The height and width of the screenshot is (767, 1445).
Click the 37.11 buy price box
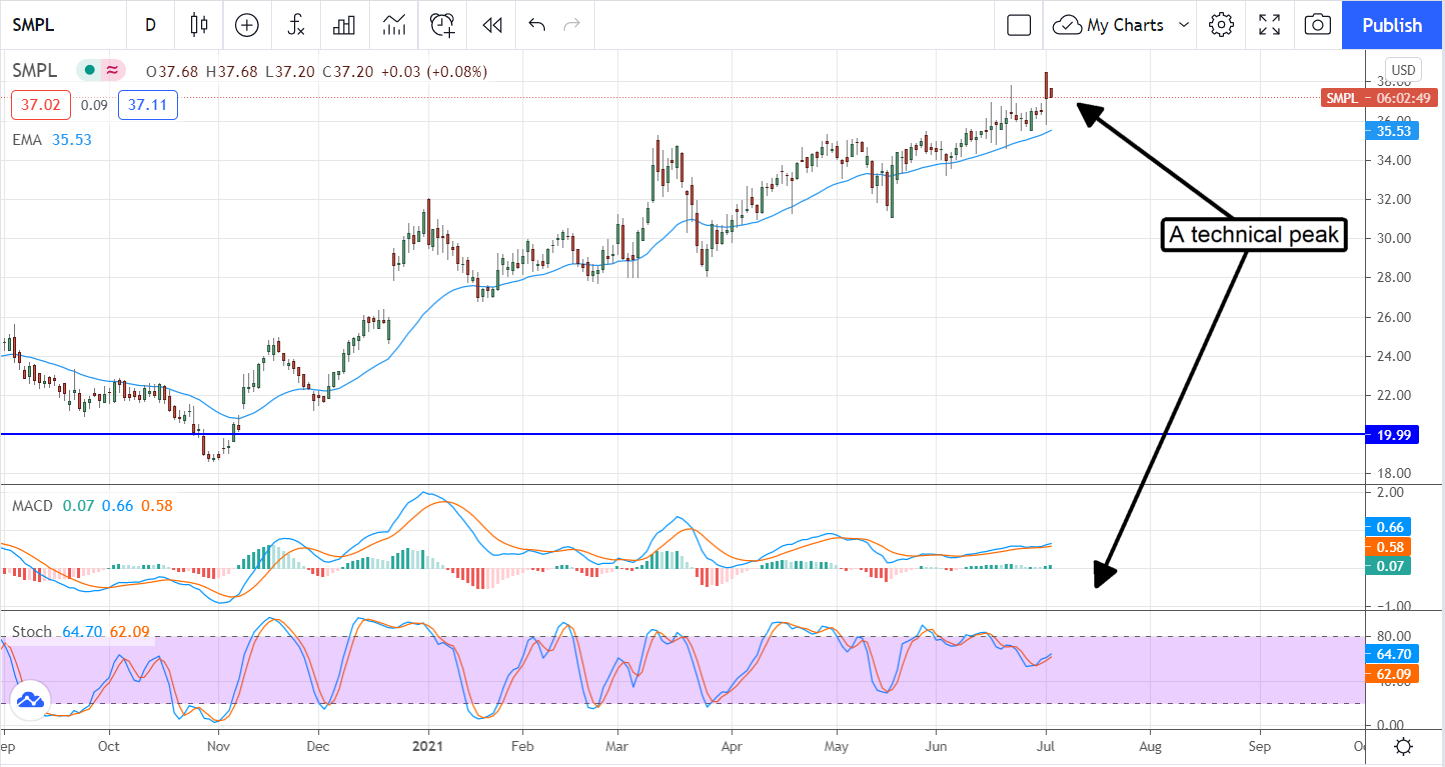coord(147,105)
